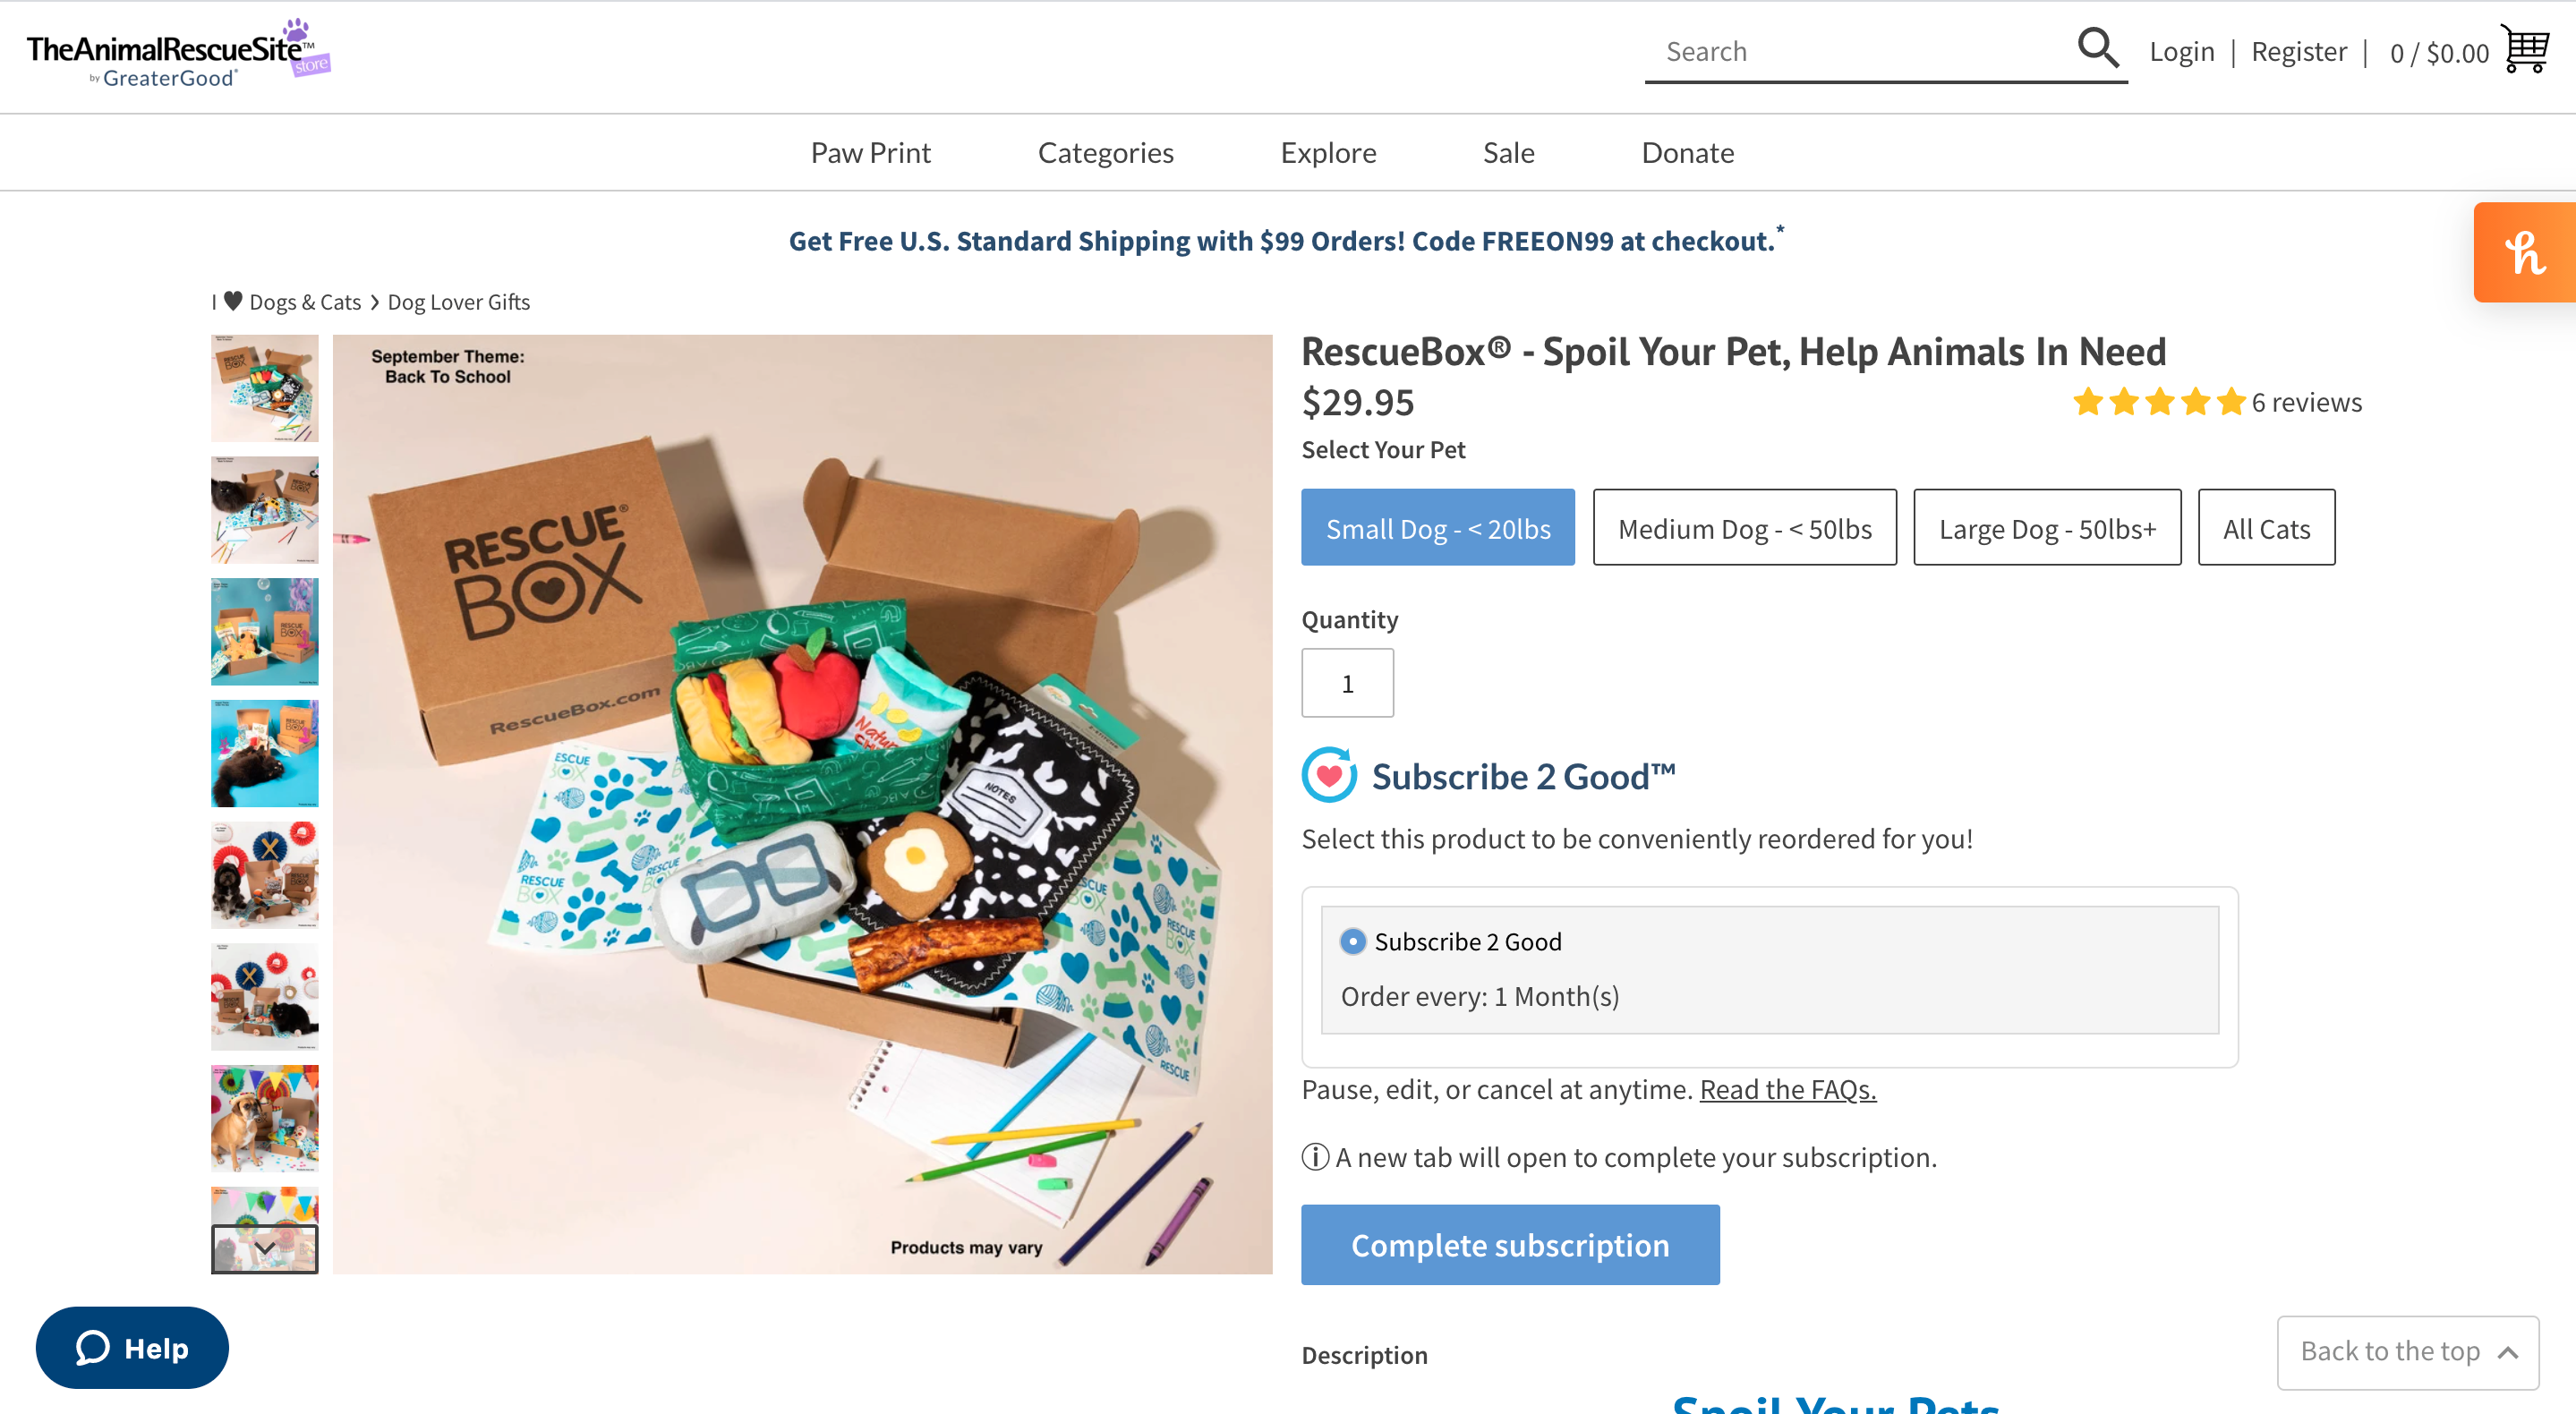The height and width of the screenshot is (1414, 2576).
Task: Open the Help chat bubble
Action: [x=132, y=1347]
